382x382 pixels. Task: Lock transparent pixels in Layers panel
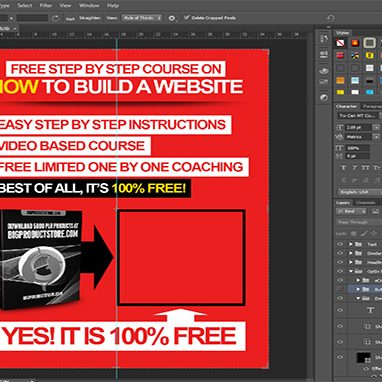[354, 234]
